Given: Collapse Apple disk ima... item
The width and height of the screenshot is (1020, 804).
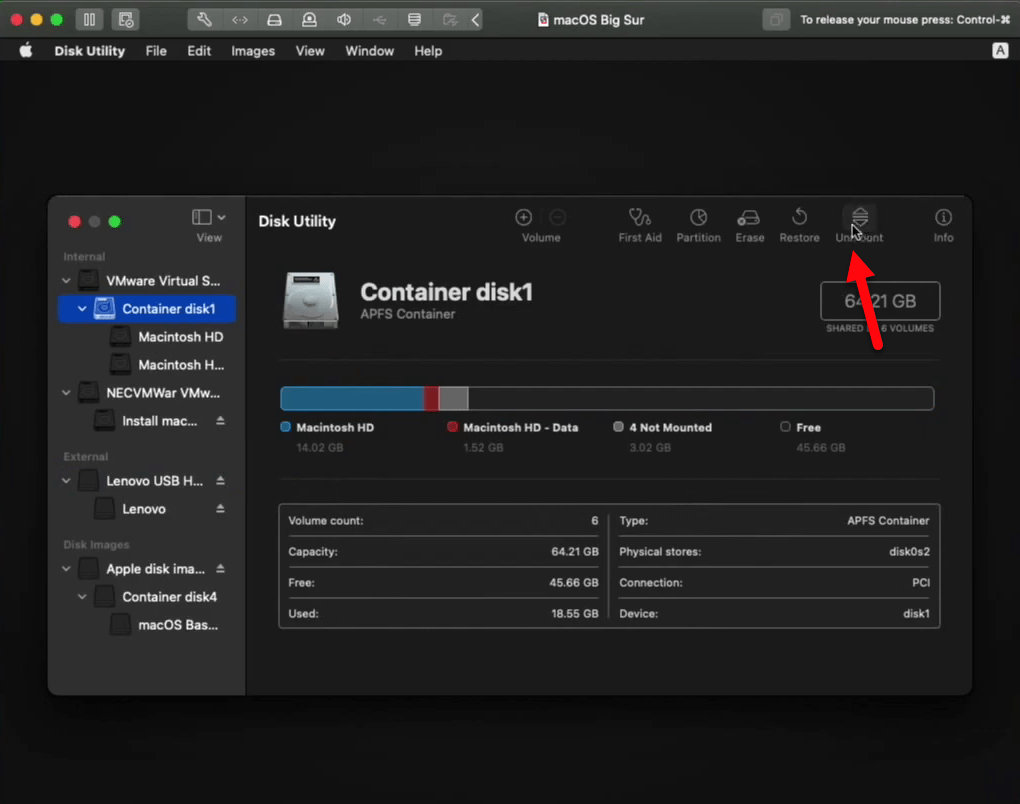Looking at the screenshot, I should pos(66,569).
